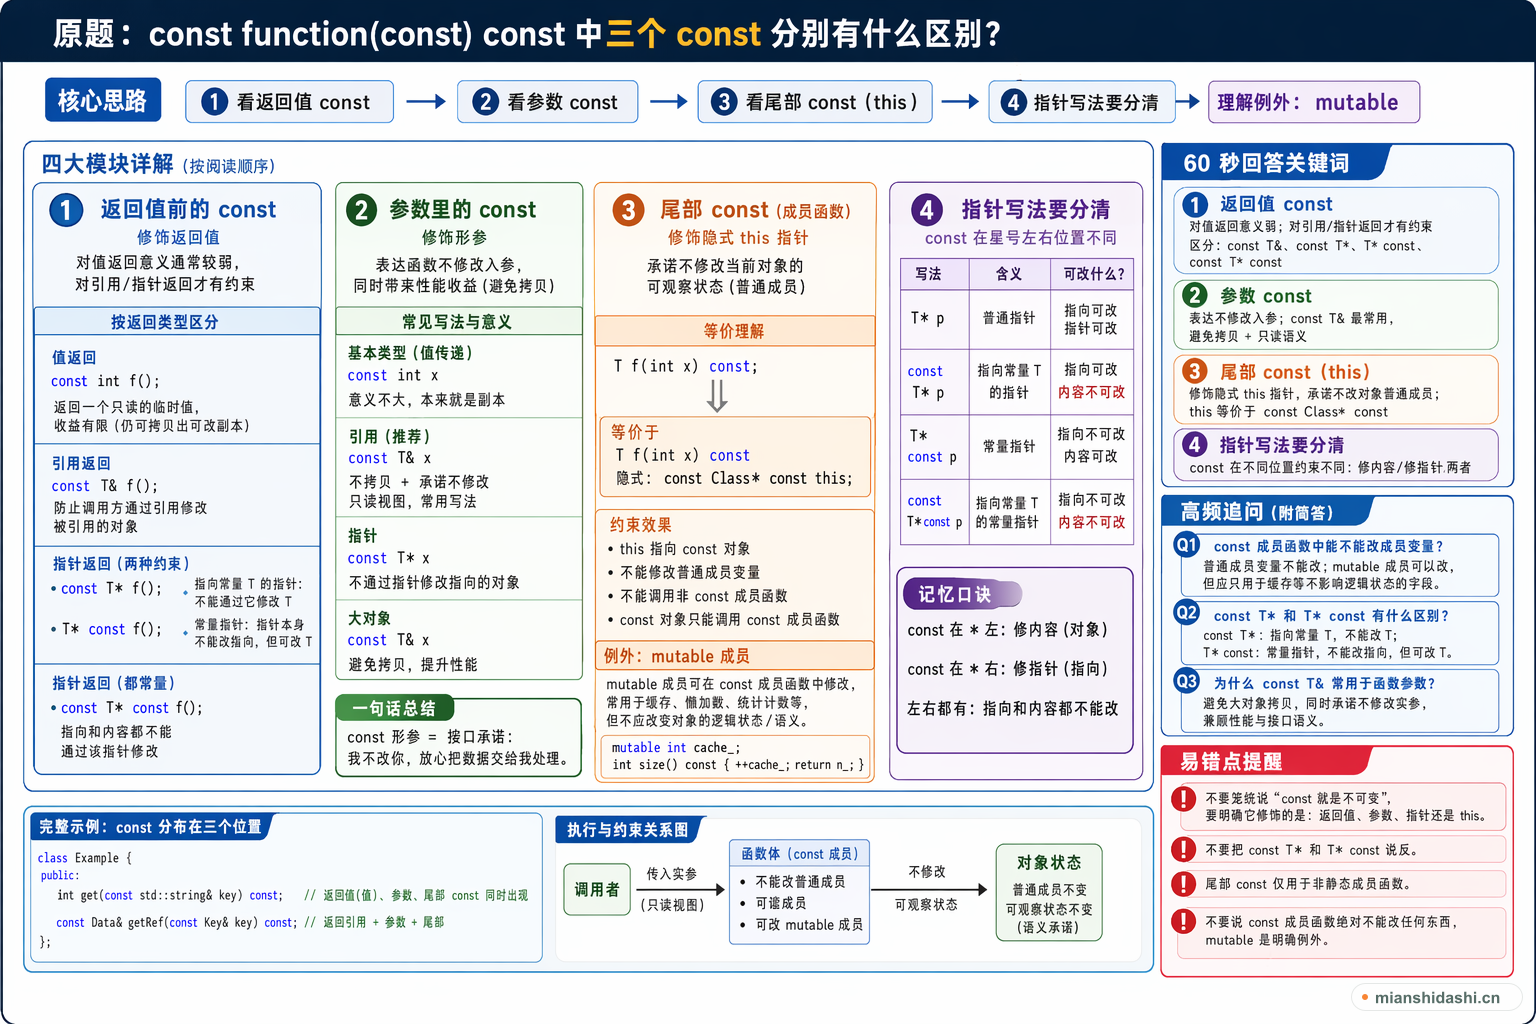Click the Q2 badge in 高频追问
The height and width of the screenshot is (1024, 1536).
1187,613
